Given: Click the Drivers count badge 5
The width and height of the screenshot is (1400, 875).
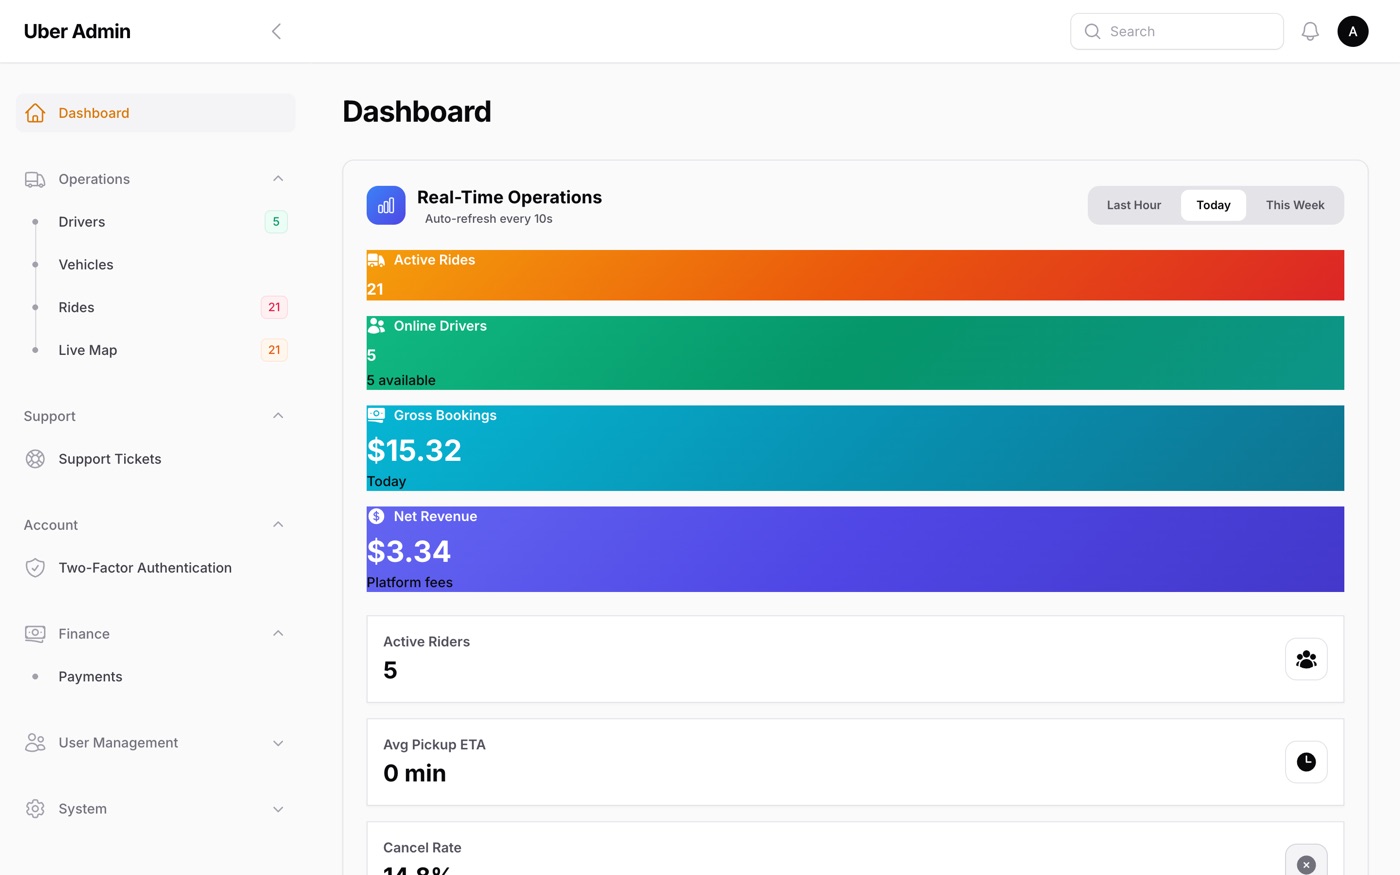Looking at the screenshot, I should (276, 222).
